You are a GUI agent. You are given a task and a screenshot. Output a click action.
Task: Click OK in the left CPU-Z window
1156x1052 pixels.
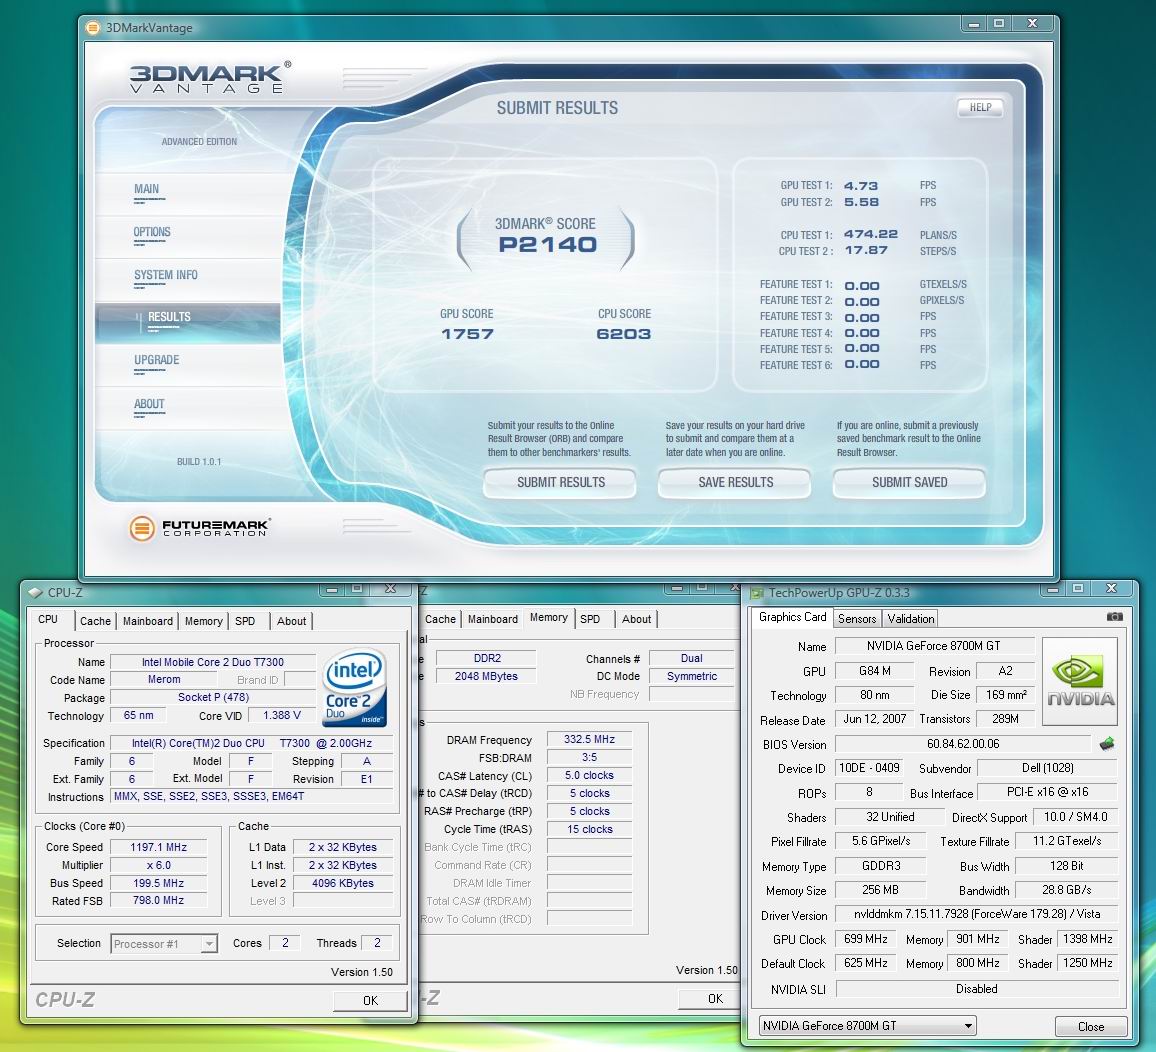coord(370,1000)
